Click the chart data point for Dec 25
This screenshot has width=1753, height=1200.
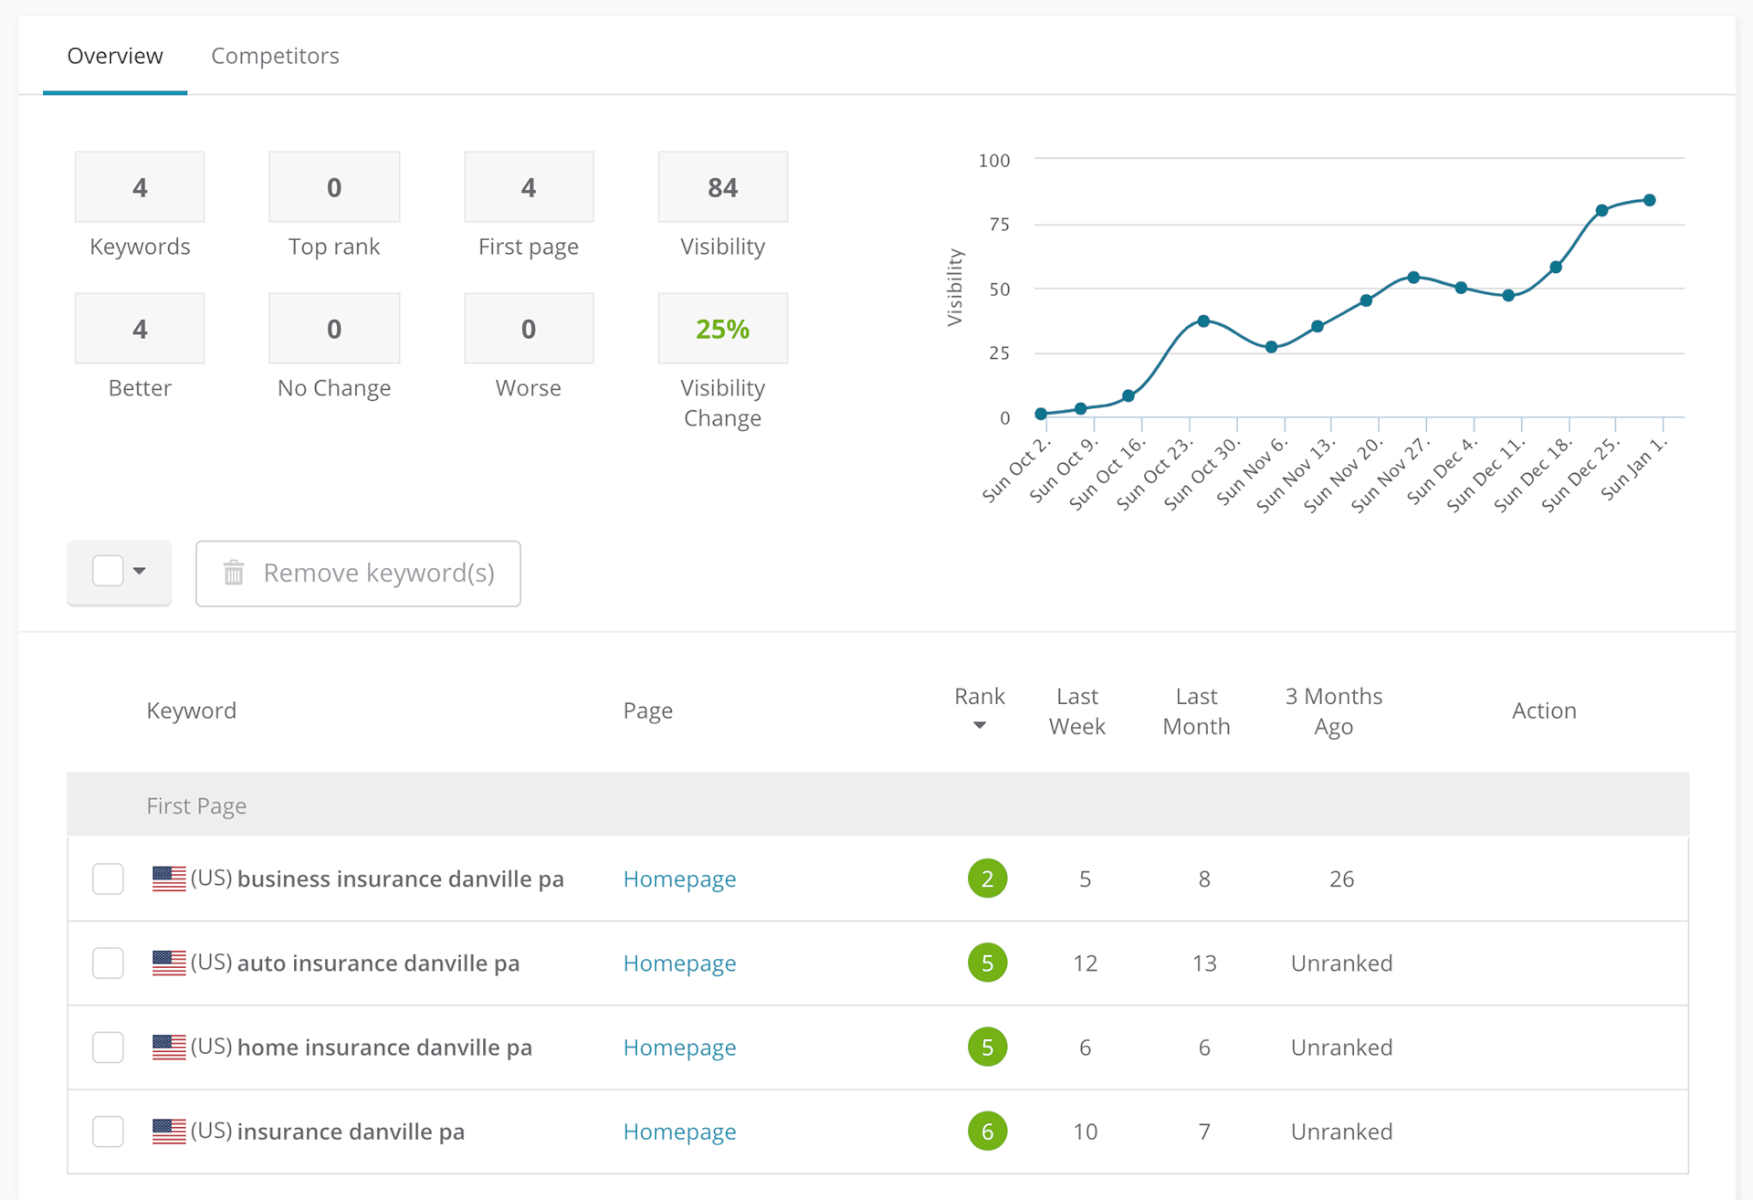point(1602,210)
